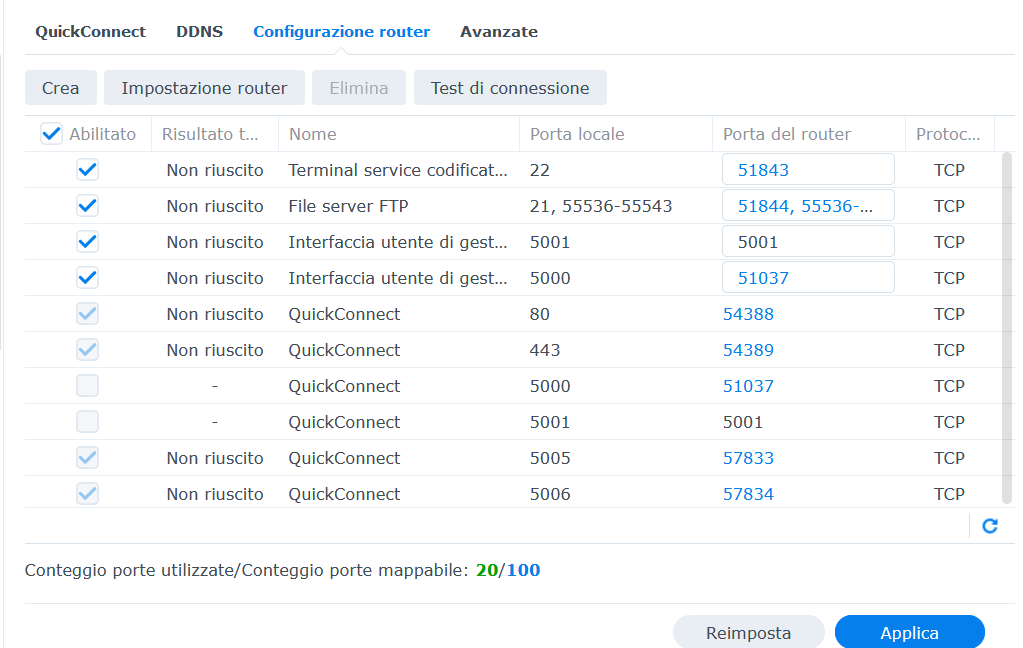Click local port 5006 cell
The width and height of the screenshot is (1023, 648).
[550, 494]
